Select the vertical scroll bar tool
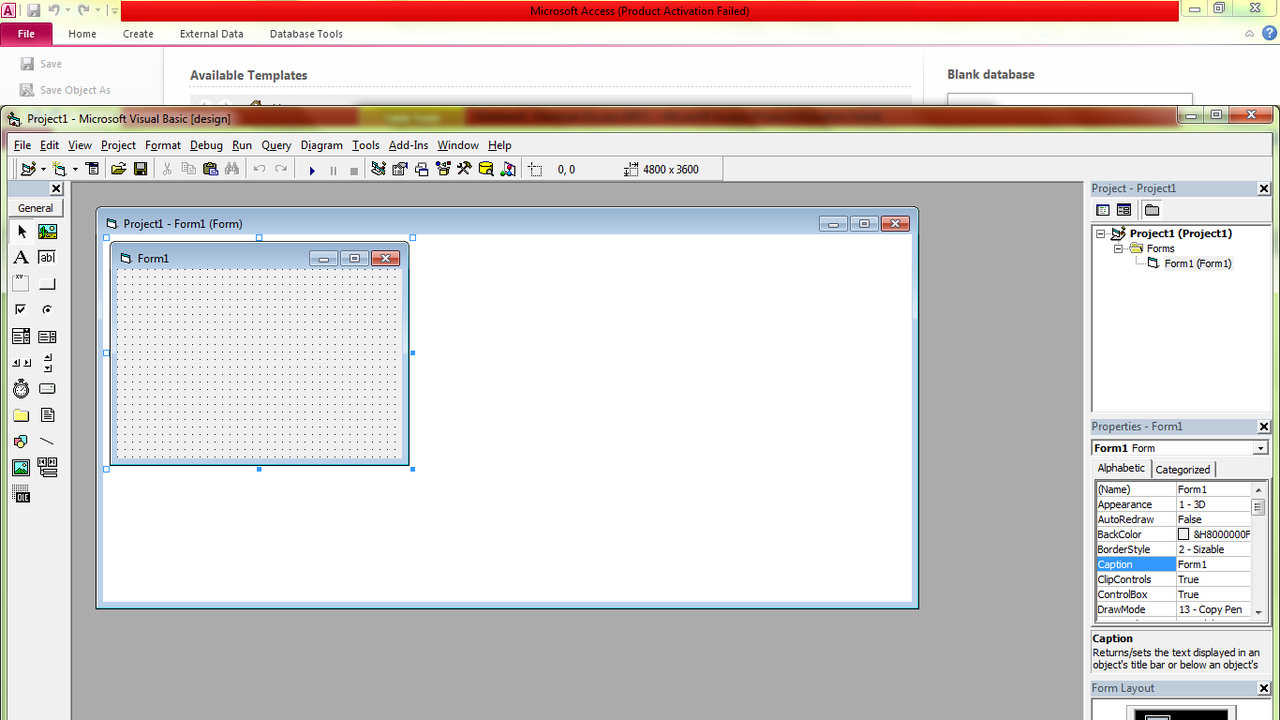 pos(47,363)
